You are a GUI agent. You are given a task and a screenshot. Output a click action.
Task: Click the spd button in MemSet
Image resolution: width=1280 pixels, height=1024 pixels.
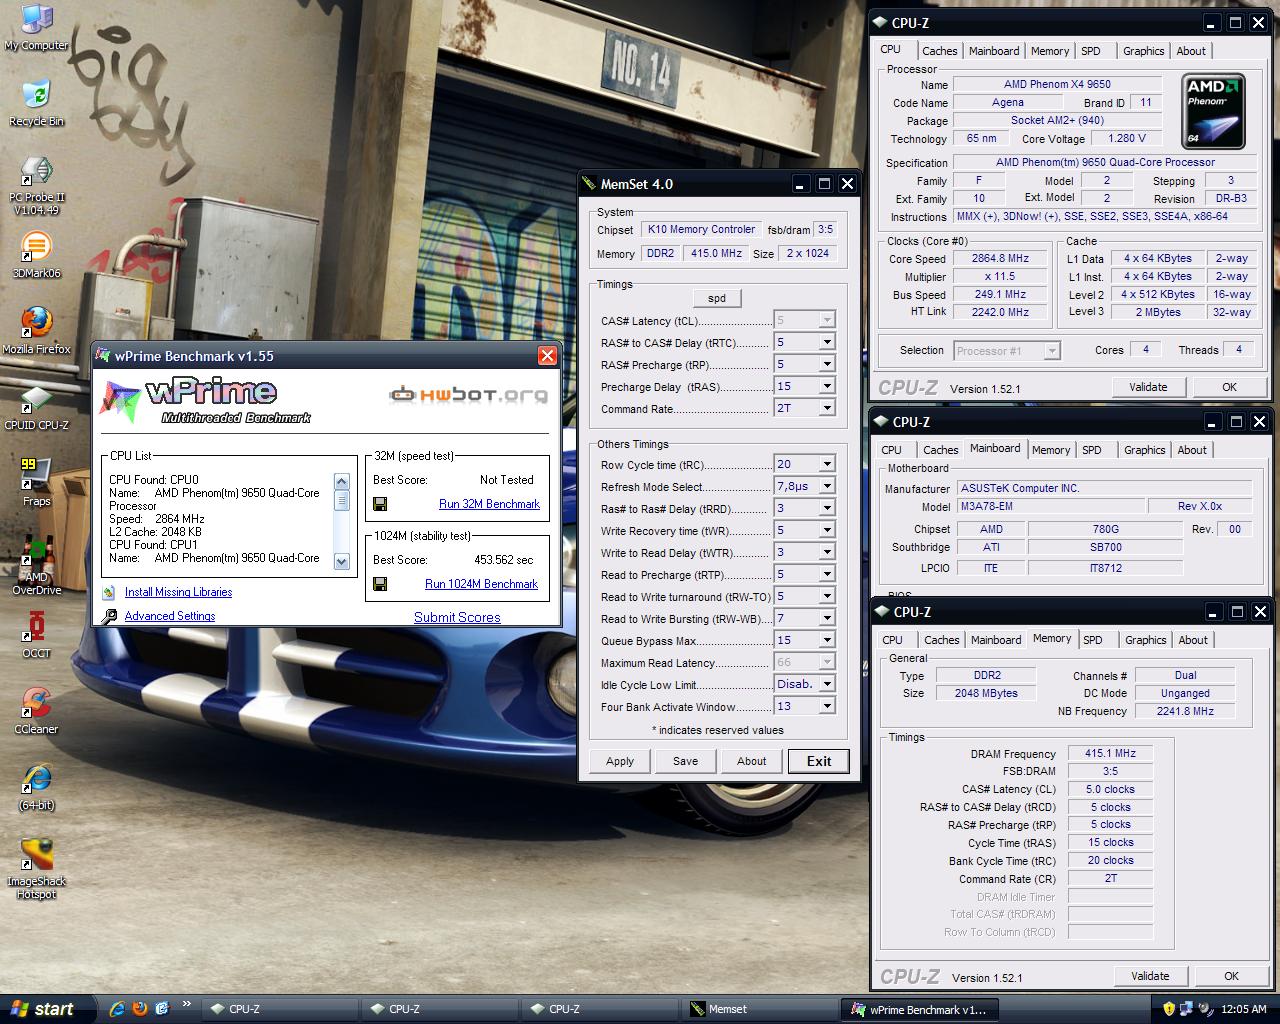[x=717, y=298]
